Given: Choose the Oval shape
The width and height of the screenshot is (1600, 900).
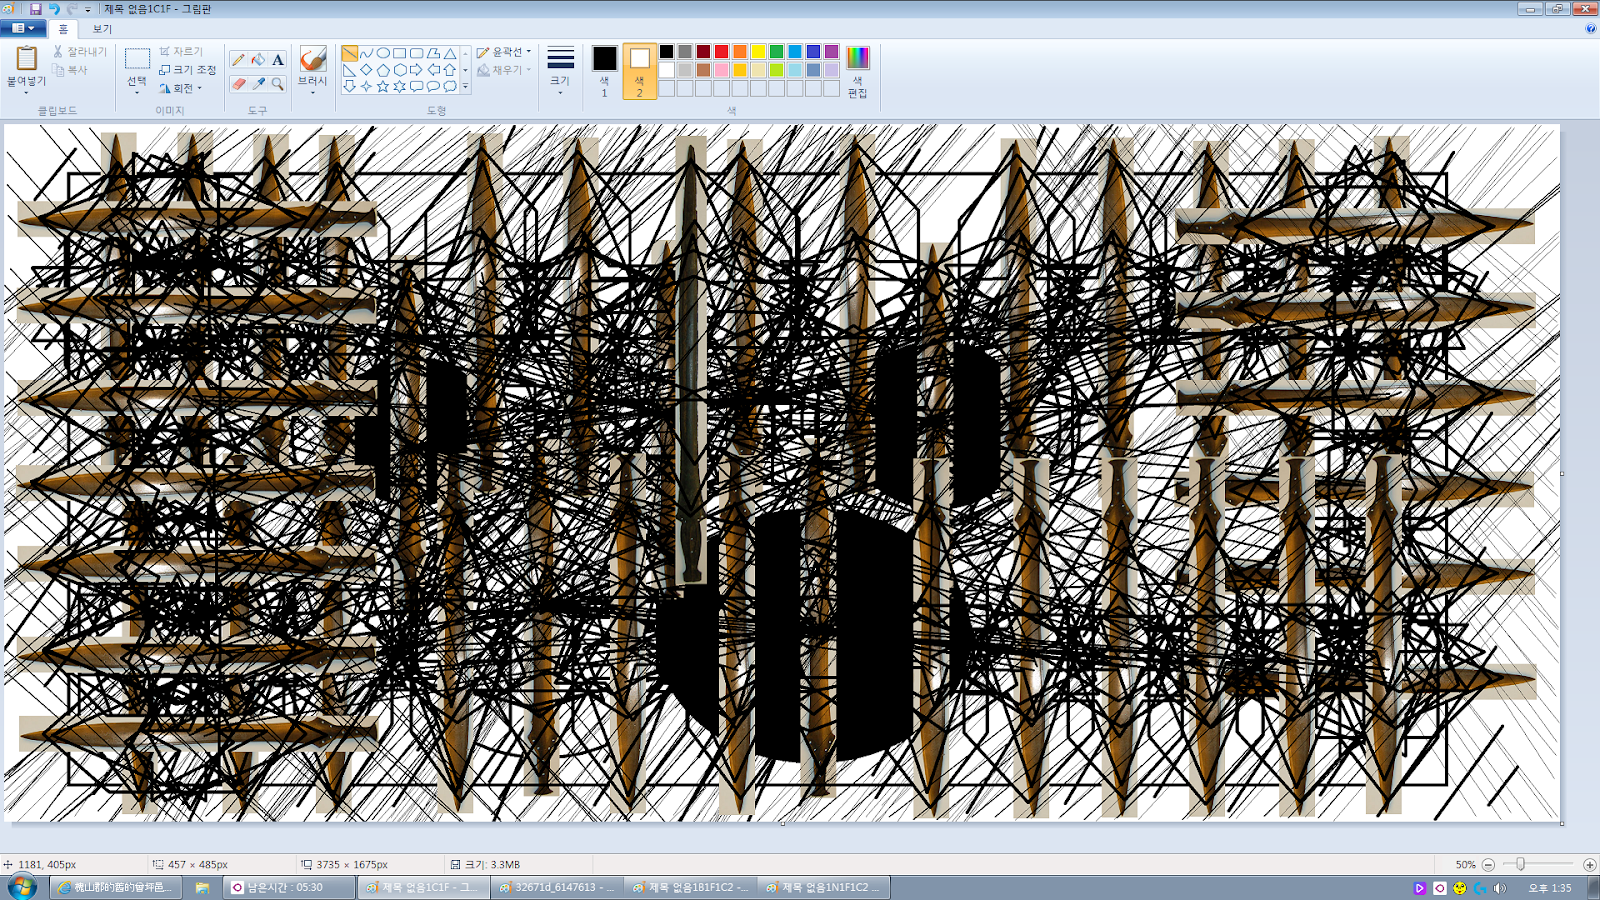Looking at the screenshot, I should [x=383, y=53].
